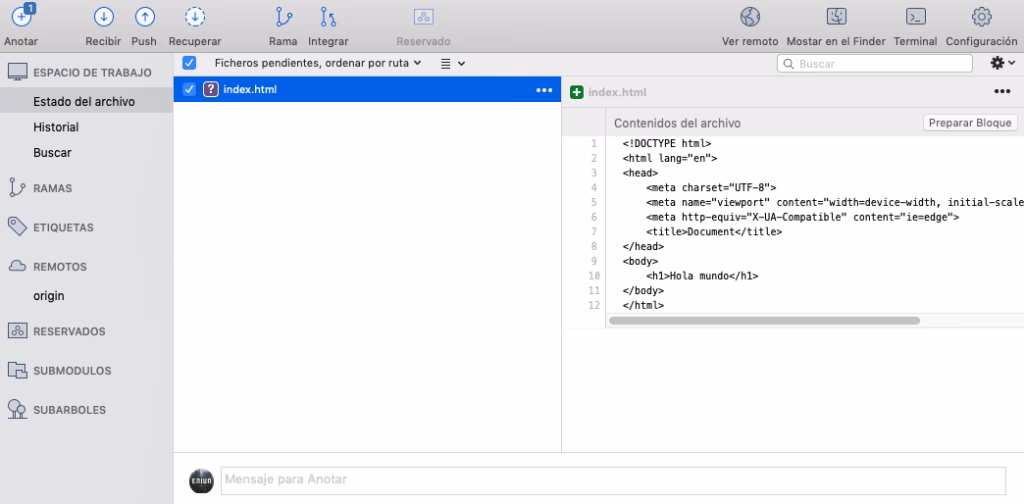
Task: Click Mostar en el Finder icon
Action: [836, 17]
